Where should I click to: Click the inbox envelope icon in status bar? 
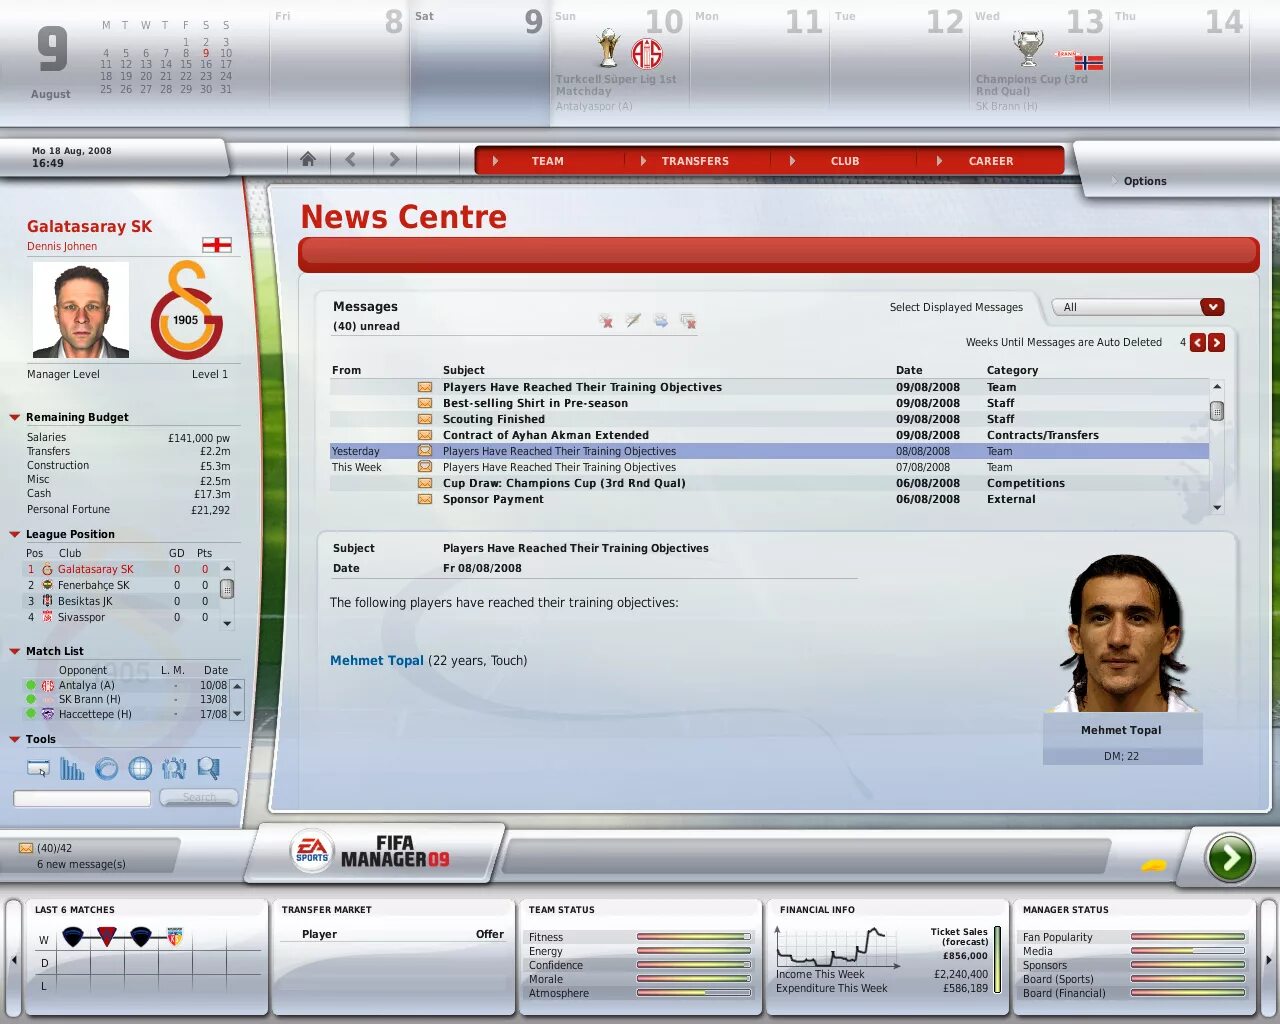tap(26, 848)
